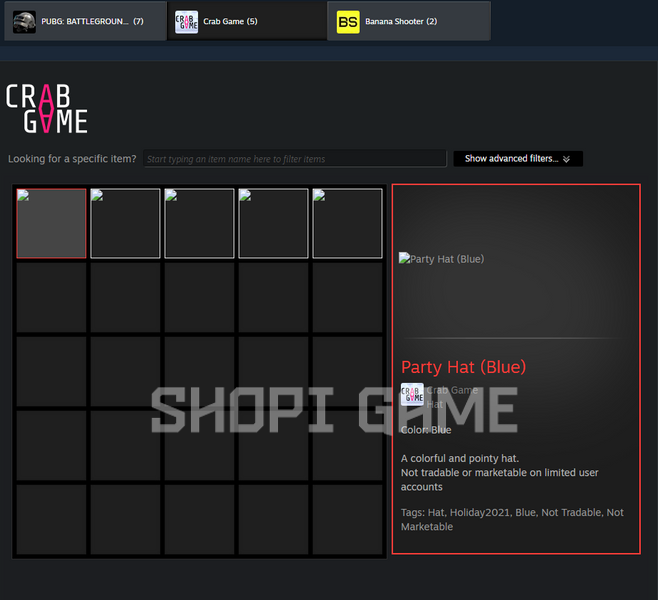Screen dimensions: 658x600
Task: Click the 'A colorful and pointy hat.' description
Action: (460, 458)
